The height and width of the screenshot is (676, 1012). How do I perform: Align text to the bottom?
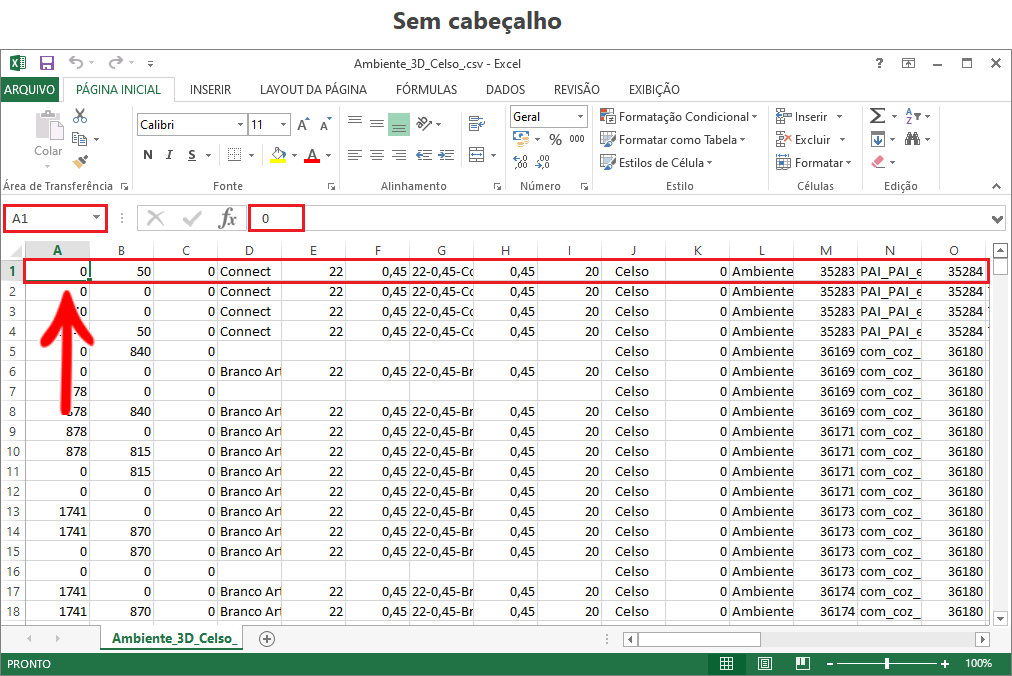click(399, 124)
